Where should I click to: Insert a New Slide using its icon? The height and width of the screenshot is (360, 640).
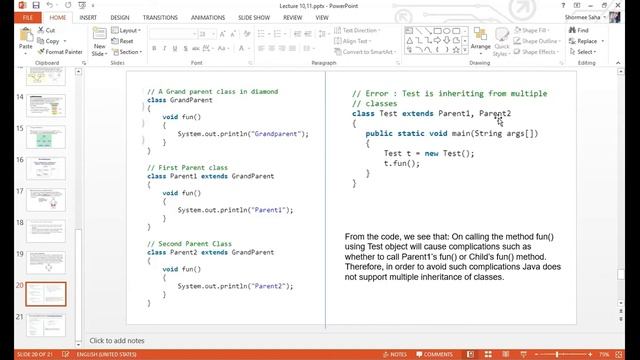pos(99,33)
